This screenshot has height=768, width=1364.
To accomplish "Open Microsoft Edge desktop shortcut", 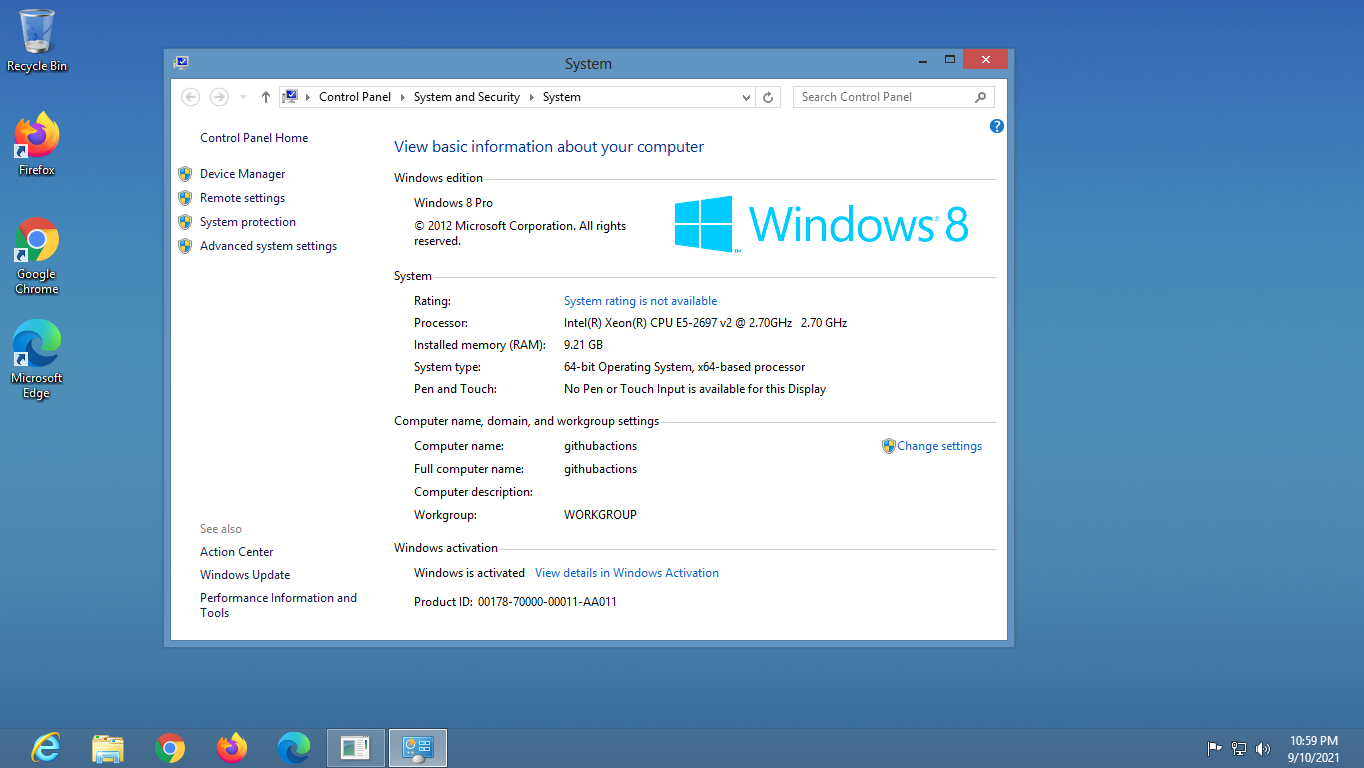I will 37,360.
